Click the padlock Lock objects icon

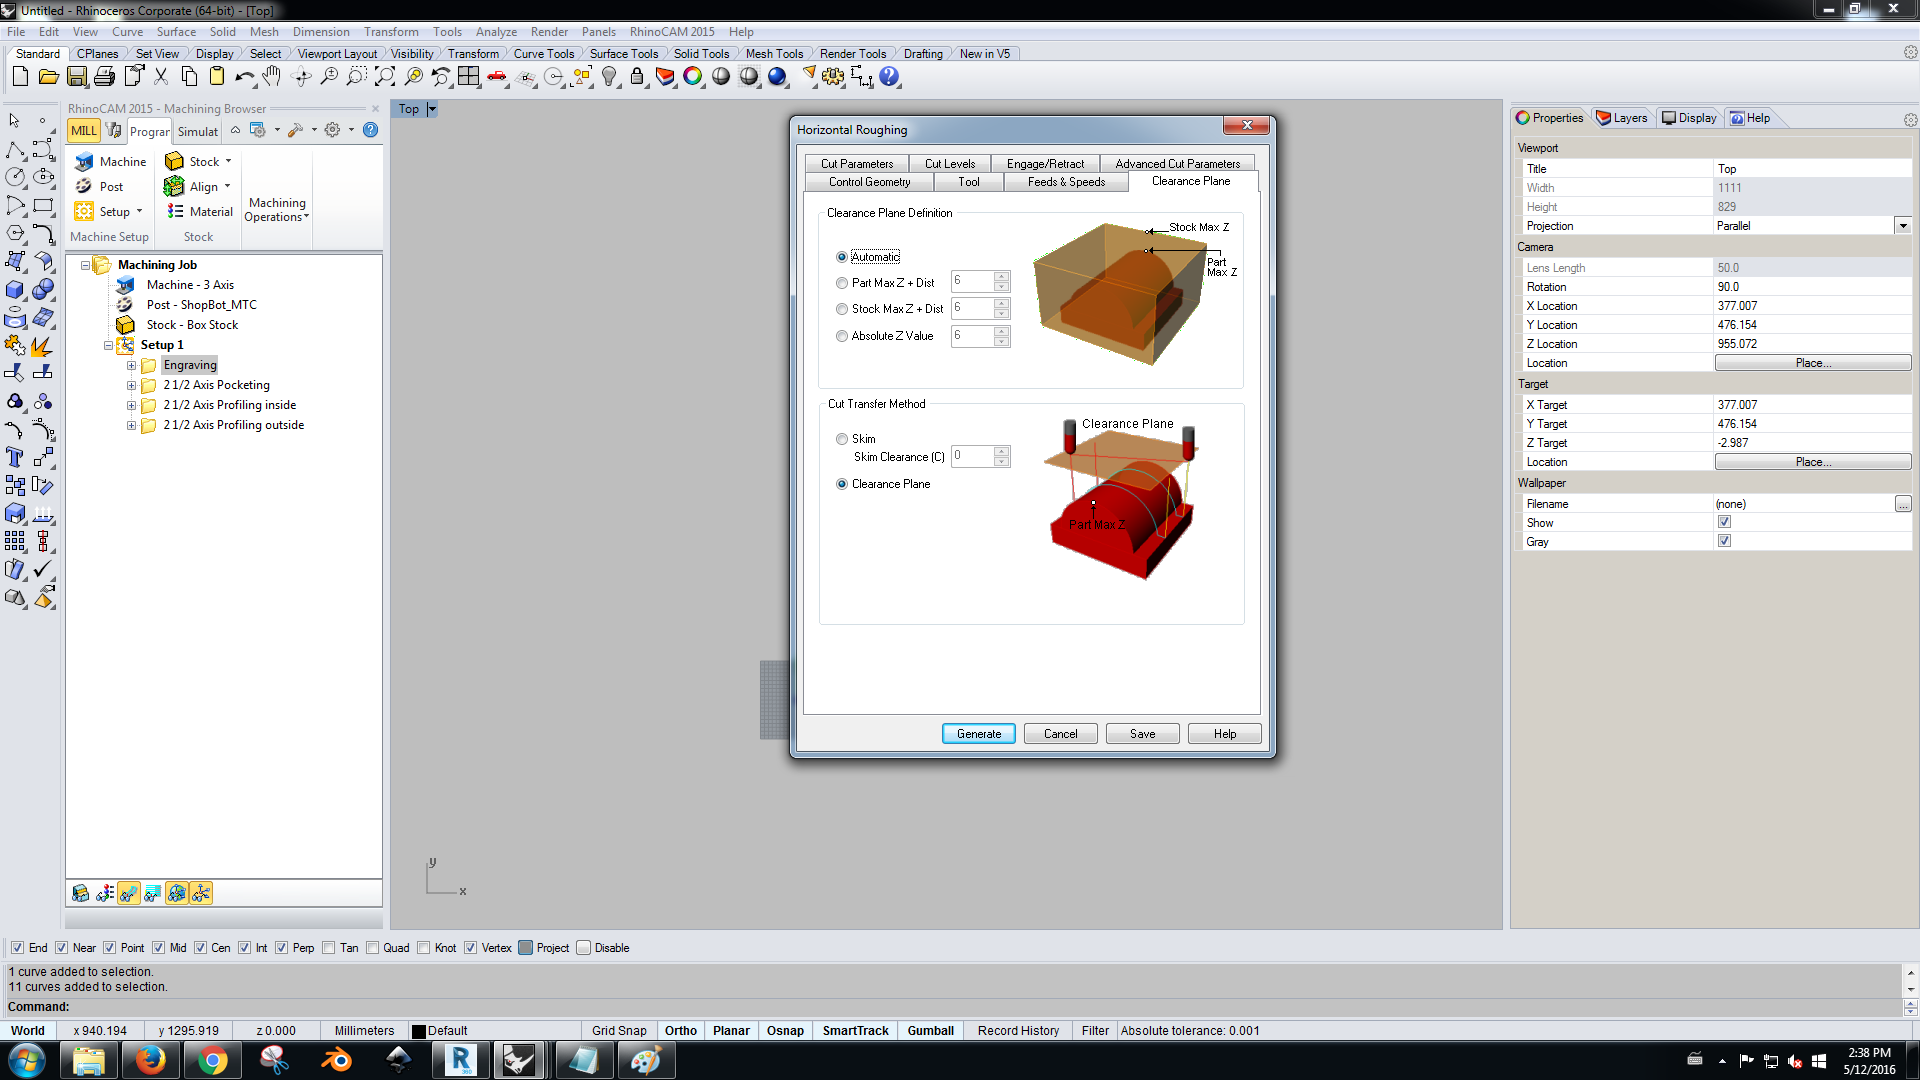637,77
